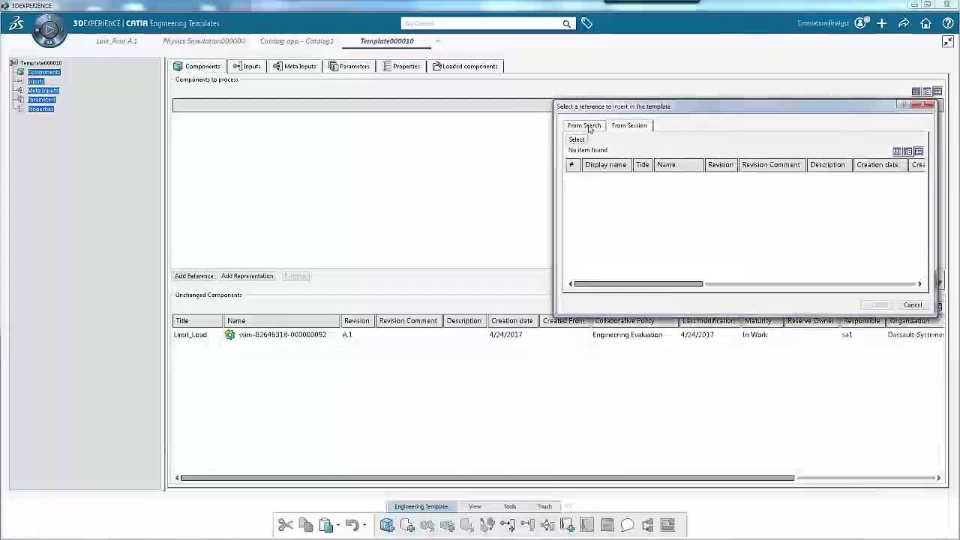
Task: Click the Add Representation button
Action: tap(247, 276)
